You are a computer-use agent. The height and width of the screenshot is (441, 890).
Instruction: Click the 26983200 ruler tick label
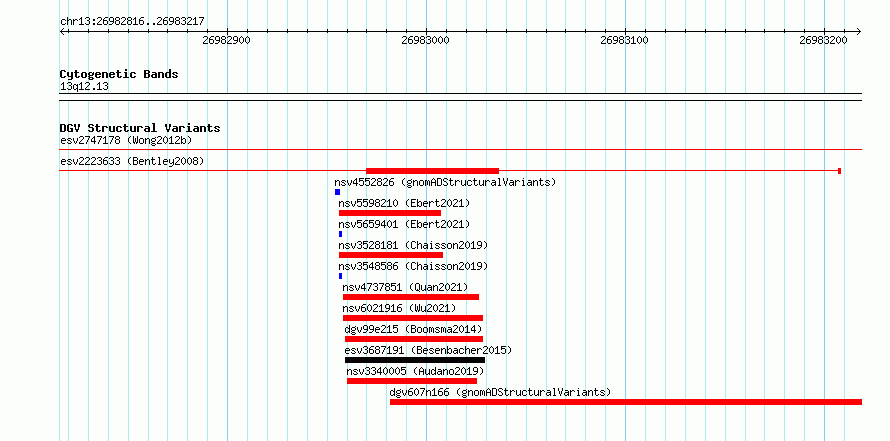click(823, 40)
